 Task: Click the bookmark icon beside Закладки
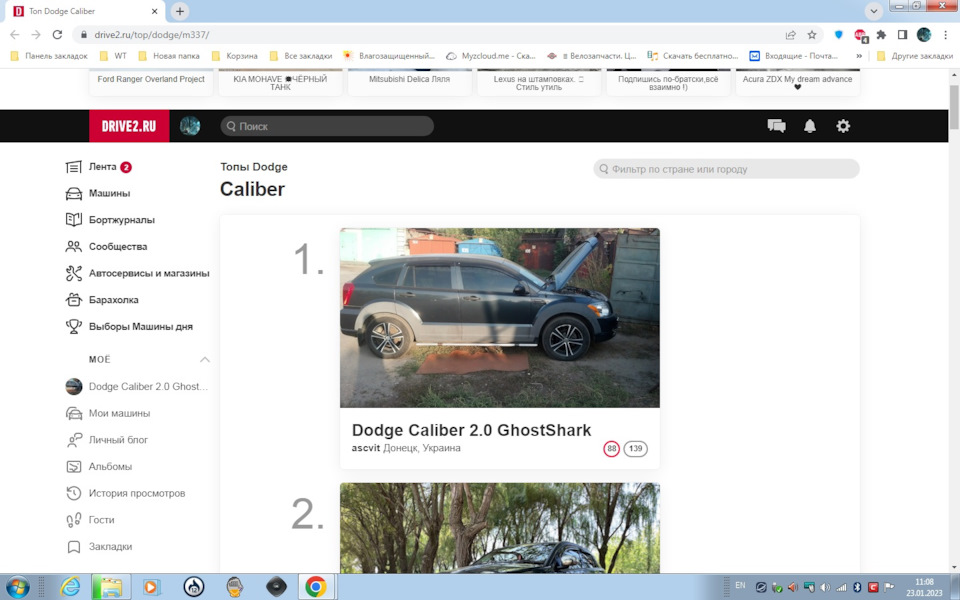73,547
